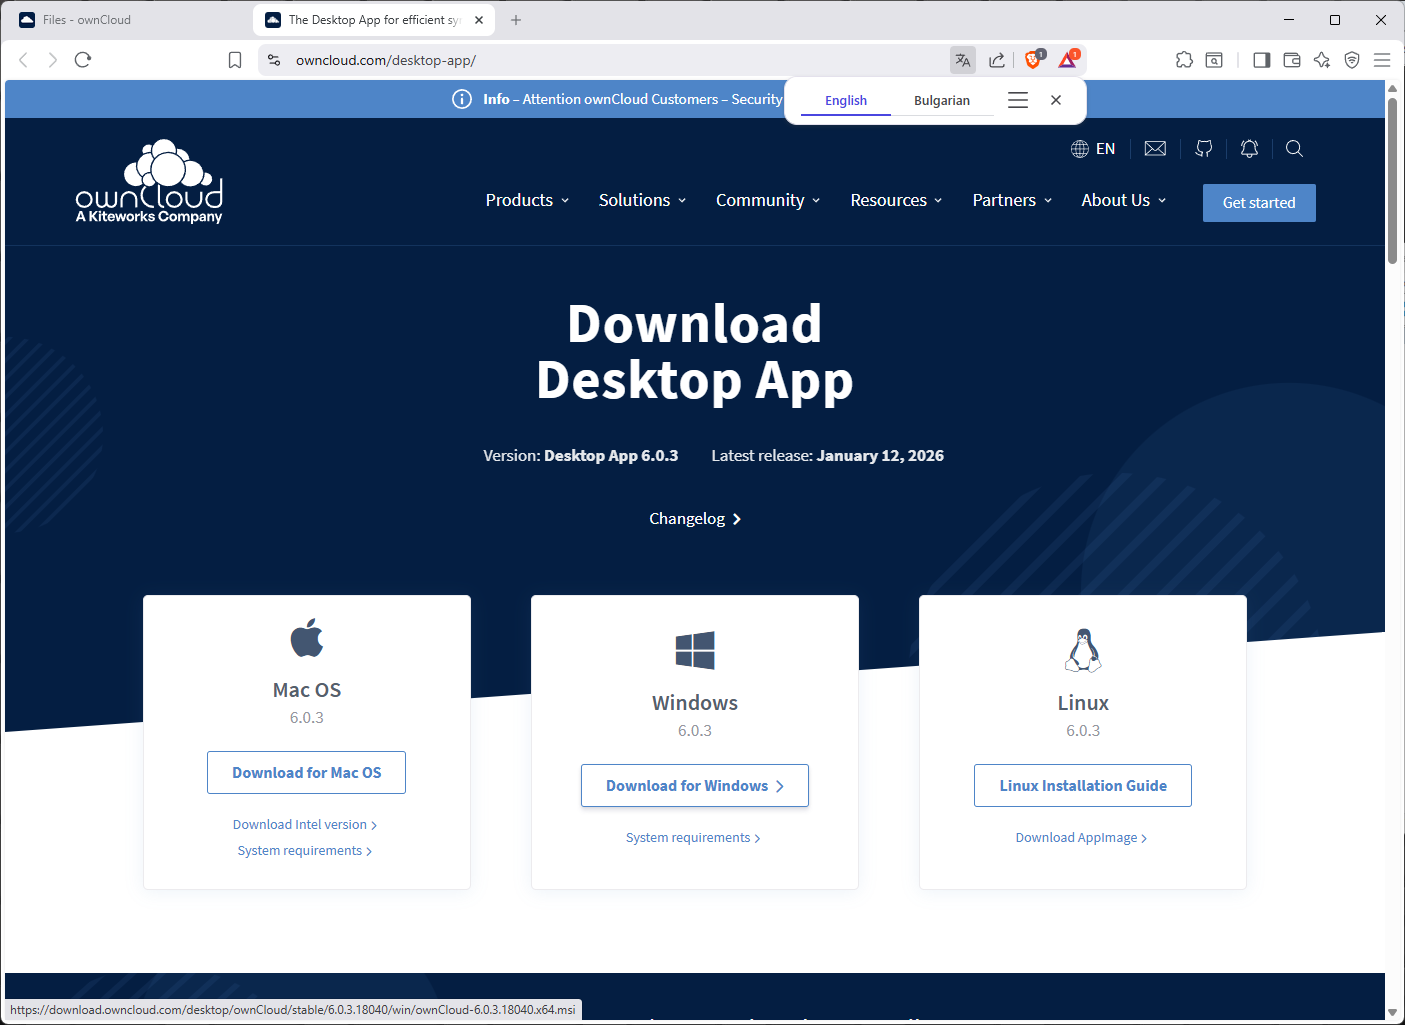Open the Changelog link
This screenshot has height=1025, width=1405.
694,519
